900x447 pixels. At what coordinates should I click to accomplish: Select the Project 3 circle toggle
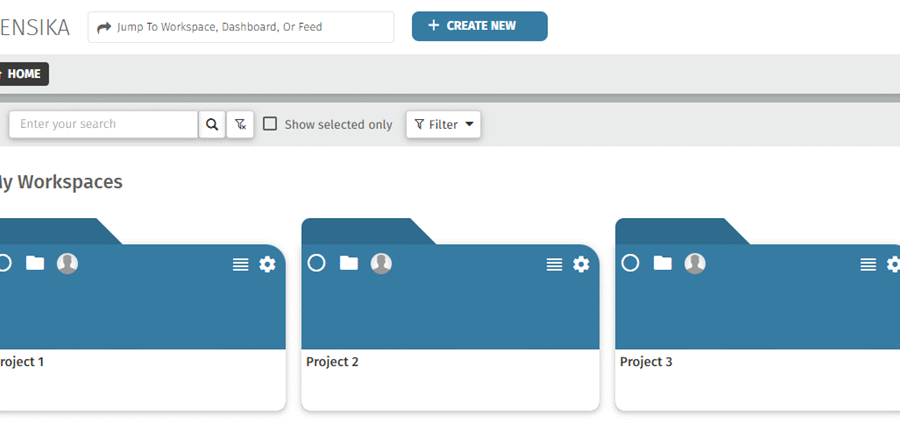tap(630, 263)
